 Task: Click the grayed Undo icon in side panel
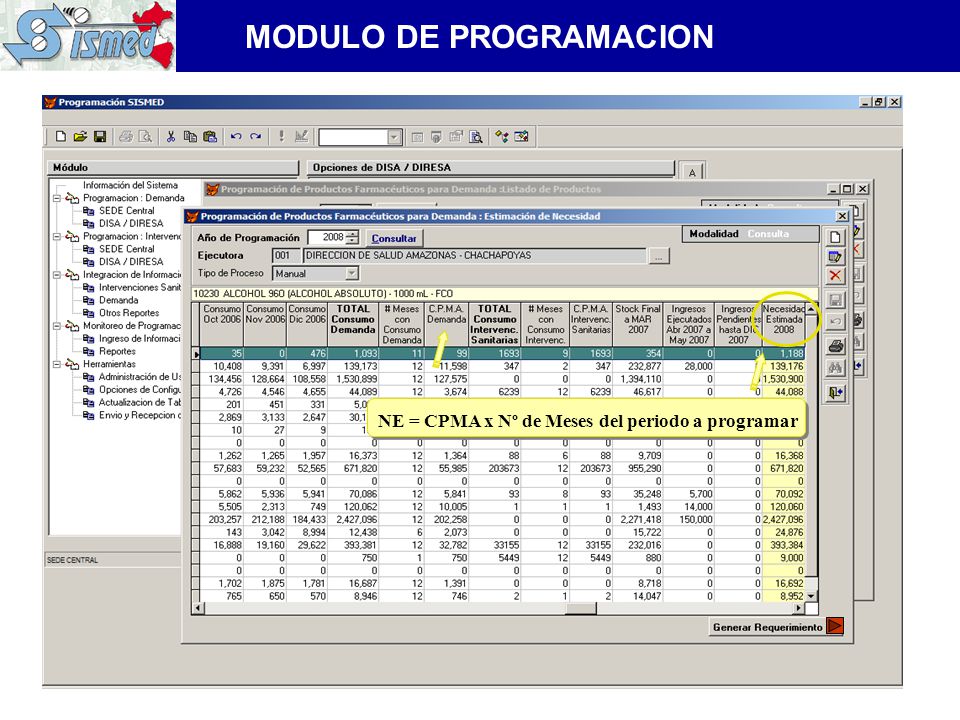[x=835, y=320]
